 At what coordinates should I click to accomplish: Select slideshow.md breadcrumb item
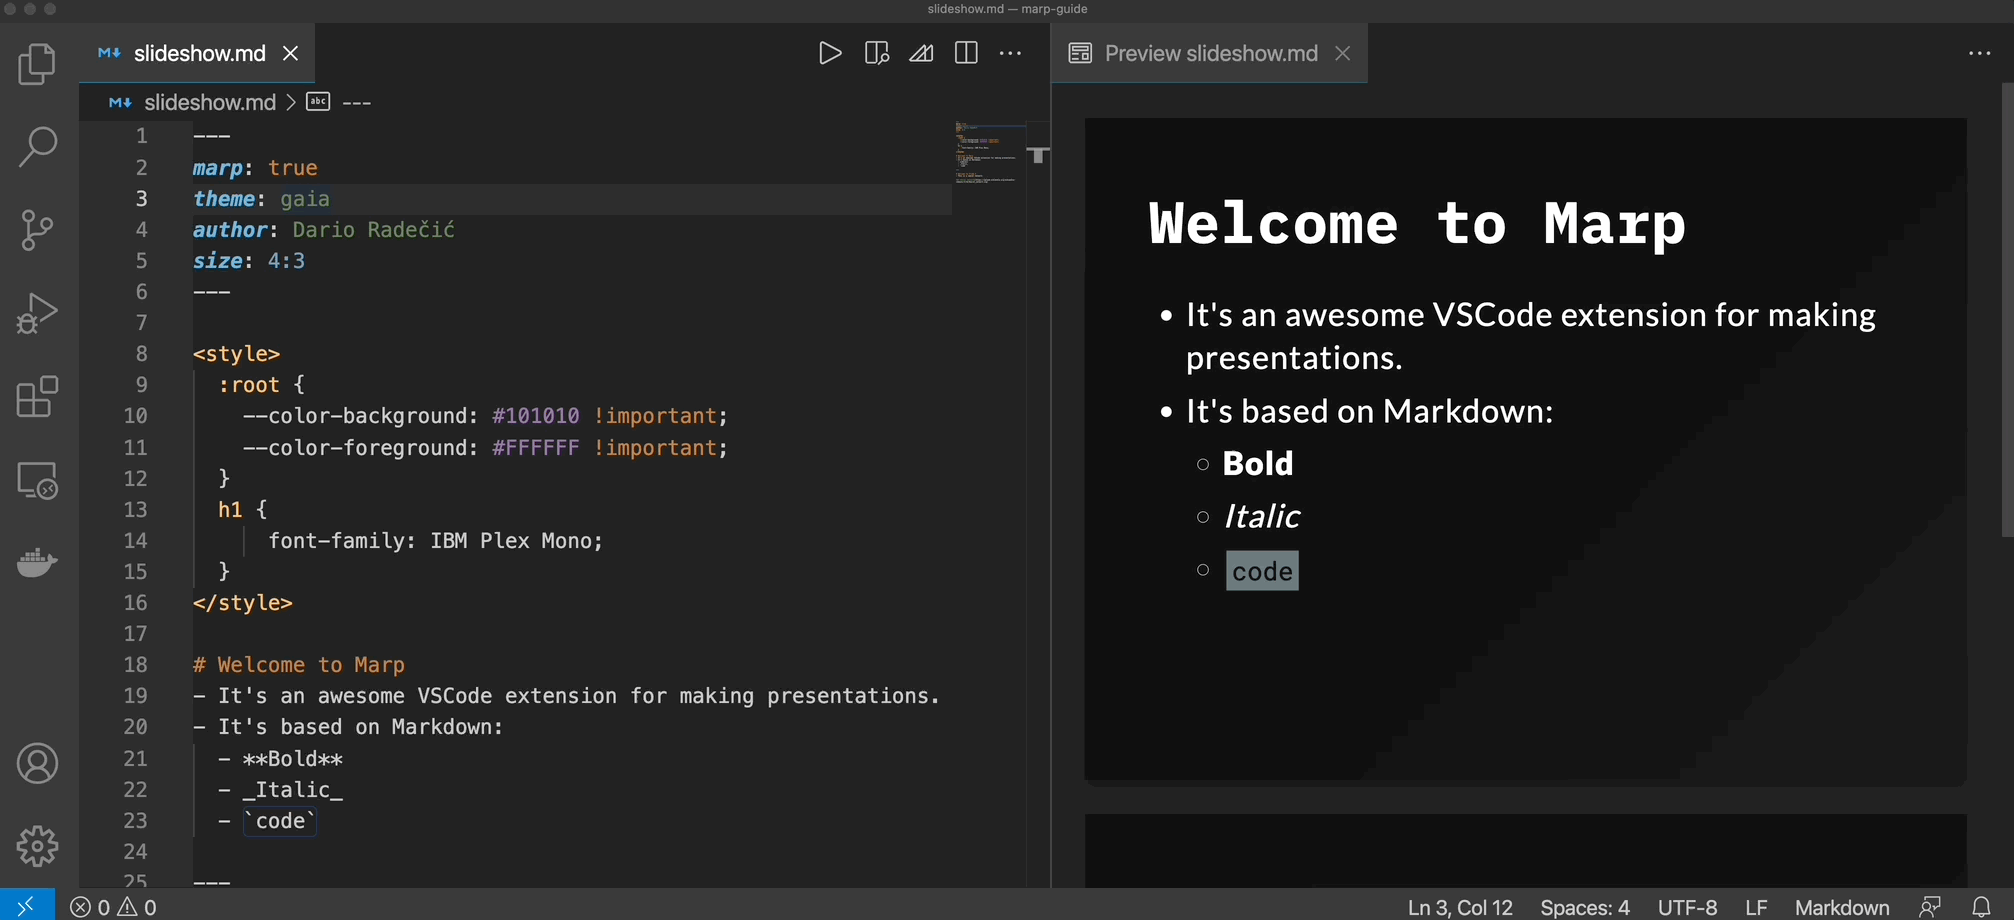[x=209, y=102]
